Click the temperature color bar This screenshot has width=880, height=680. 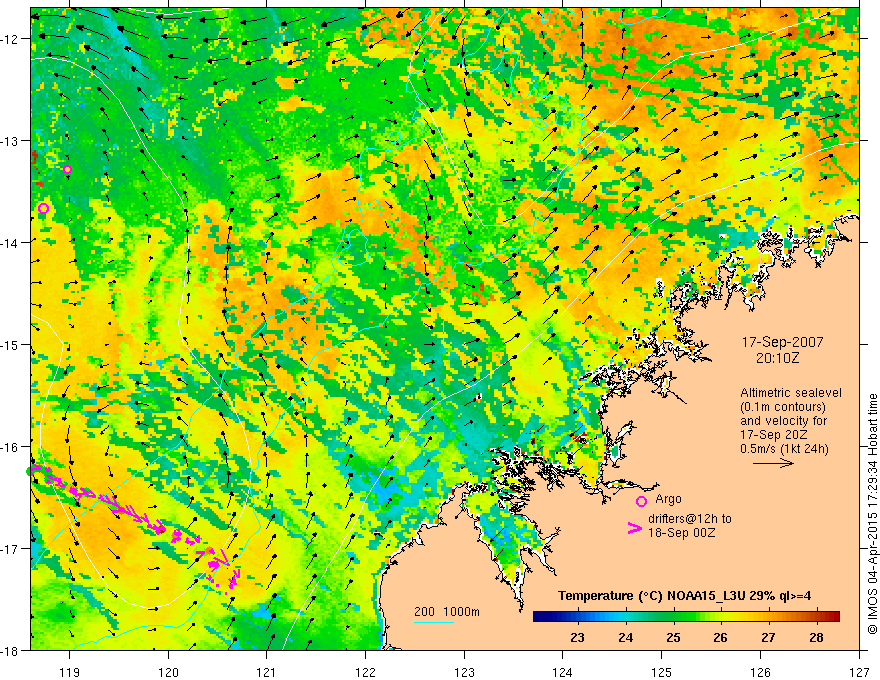686,617
